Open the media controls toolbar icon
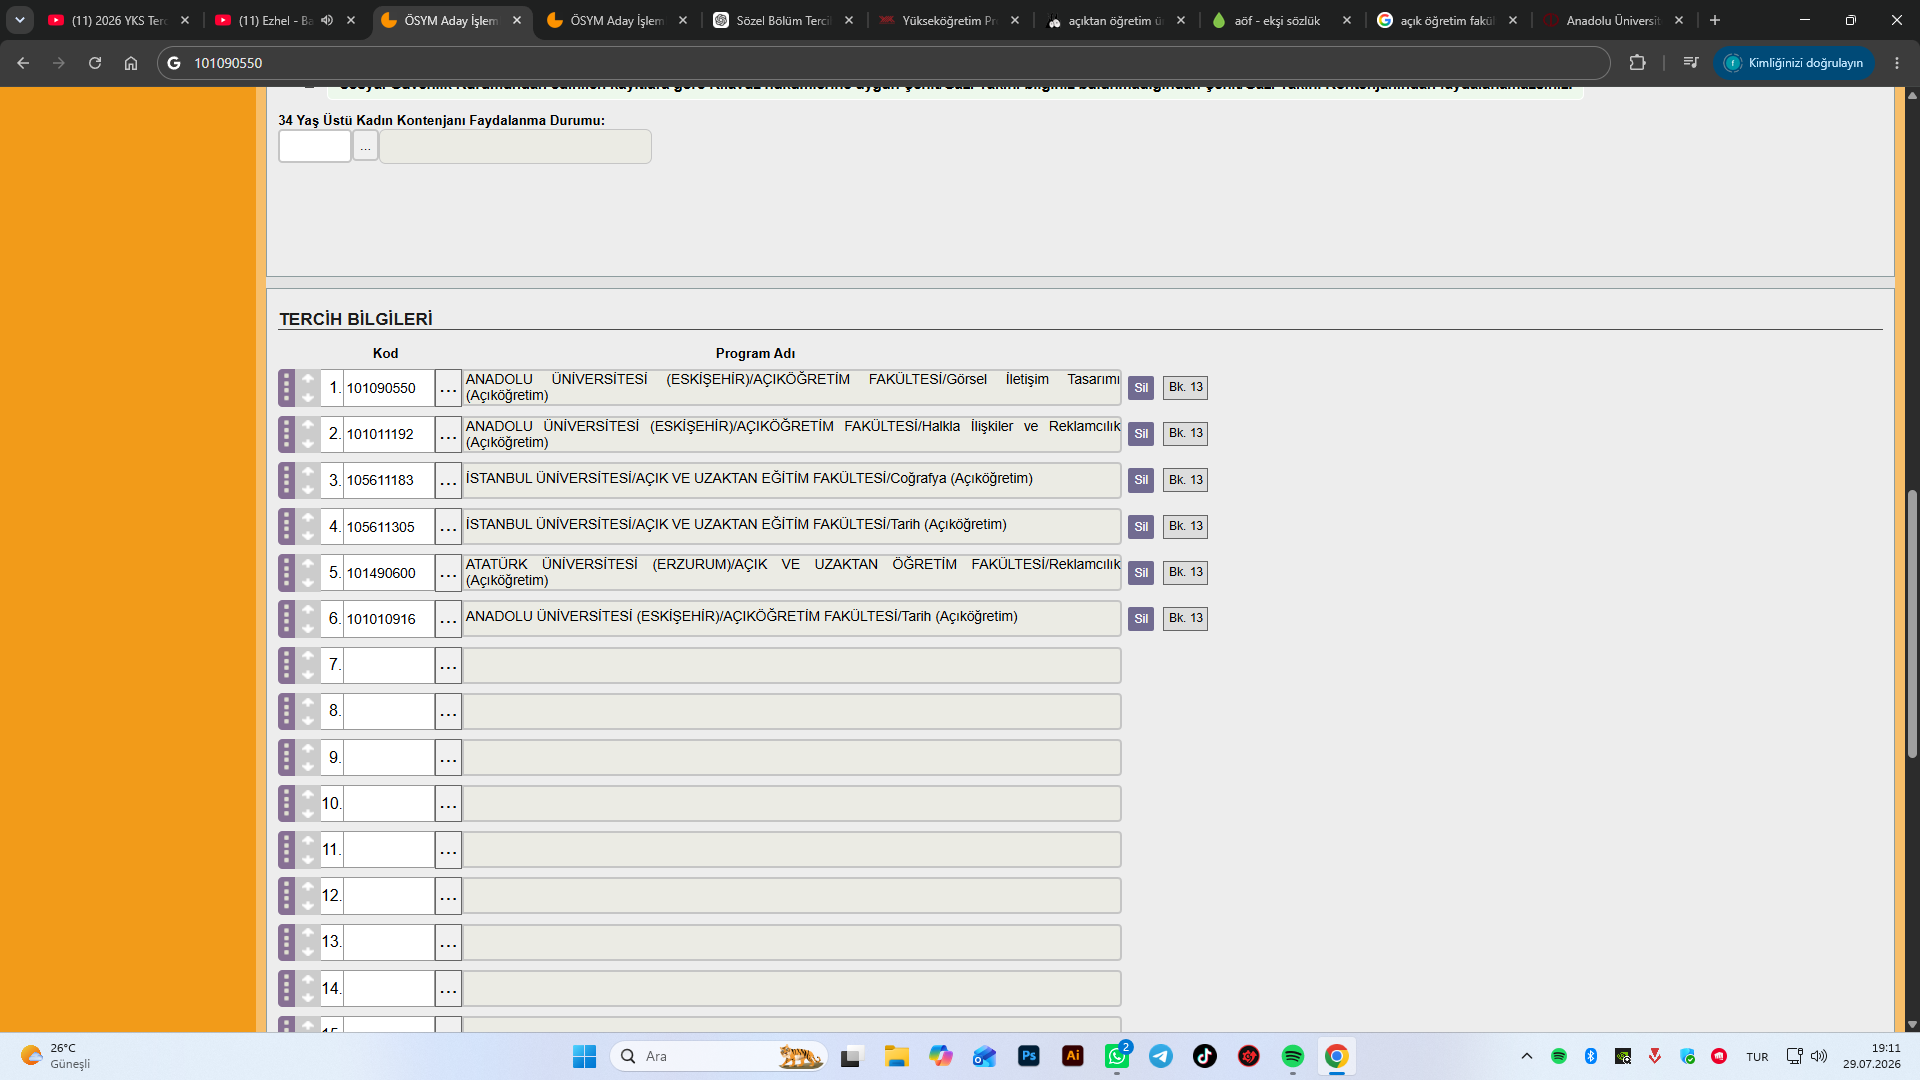 click(x=1691, y=63)
